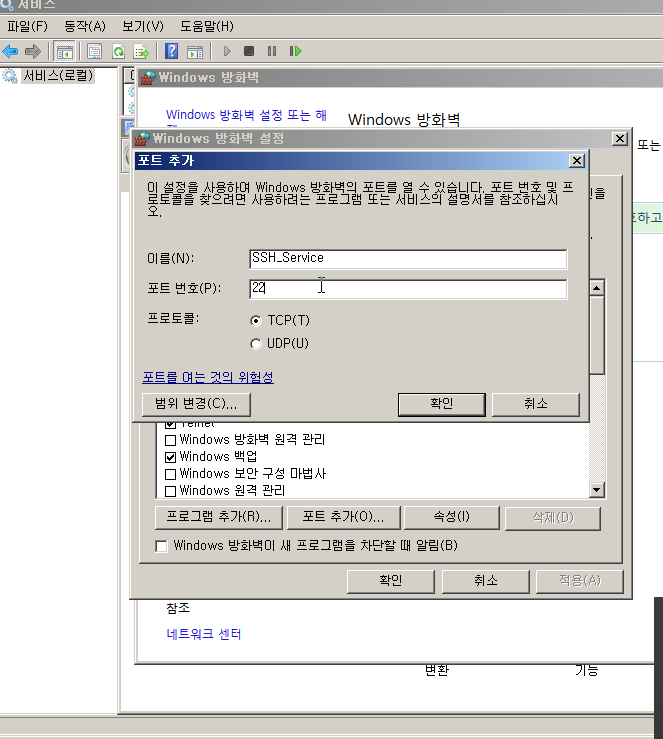
Task: Open the 파일(F) menu
Action: click(27, 26)
